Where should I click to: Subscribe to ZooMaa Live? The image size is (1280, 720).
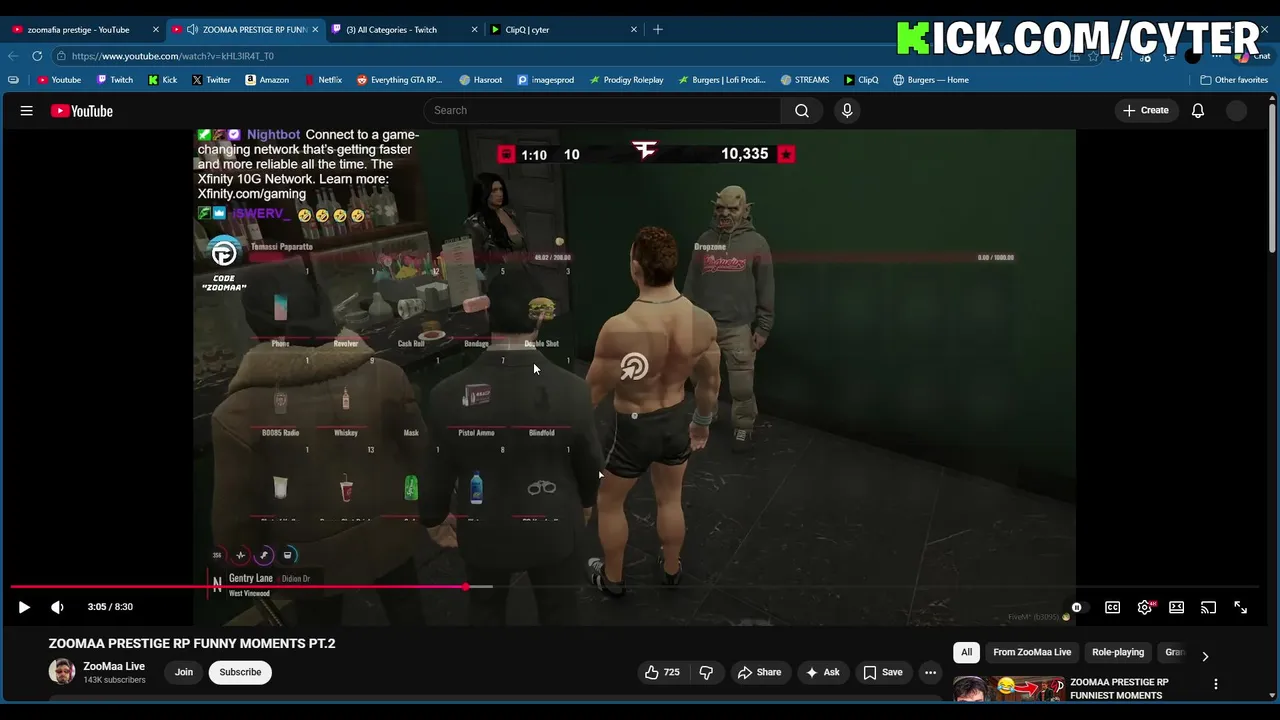[240, 672]
